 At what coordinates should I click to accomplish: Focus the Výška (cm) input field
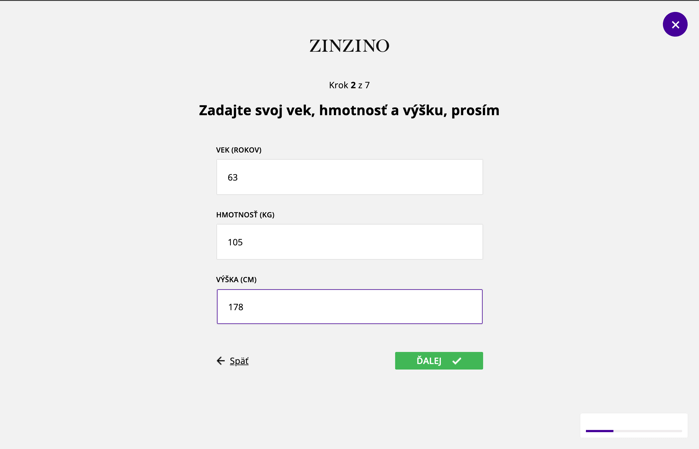click(350, 307)
